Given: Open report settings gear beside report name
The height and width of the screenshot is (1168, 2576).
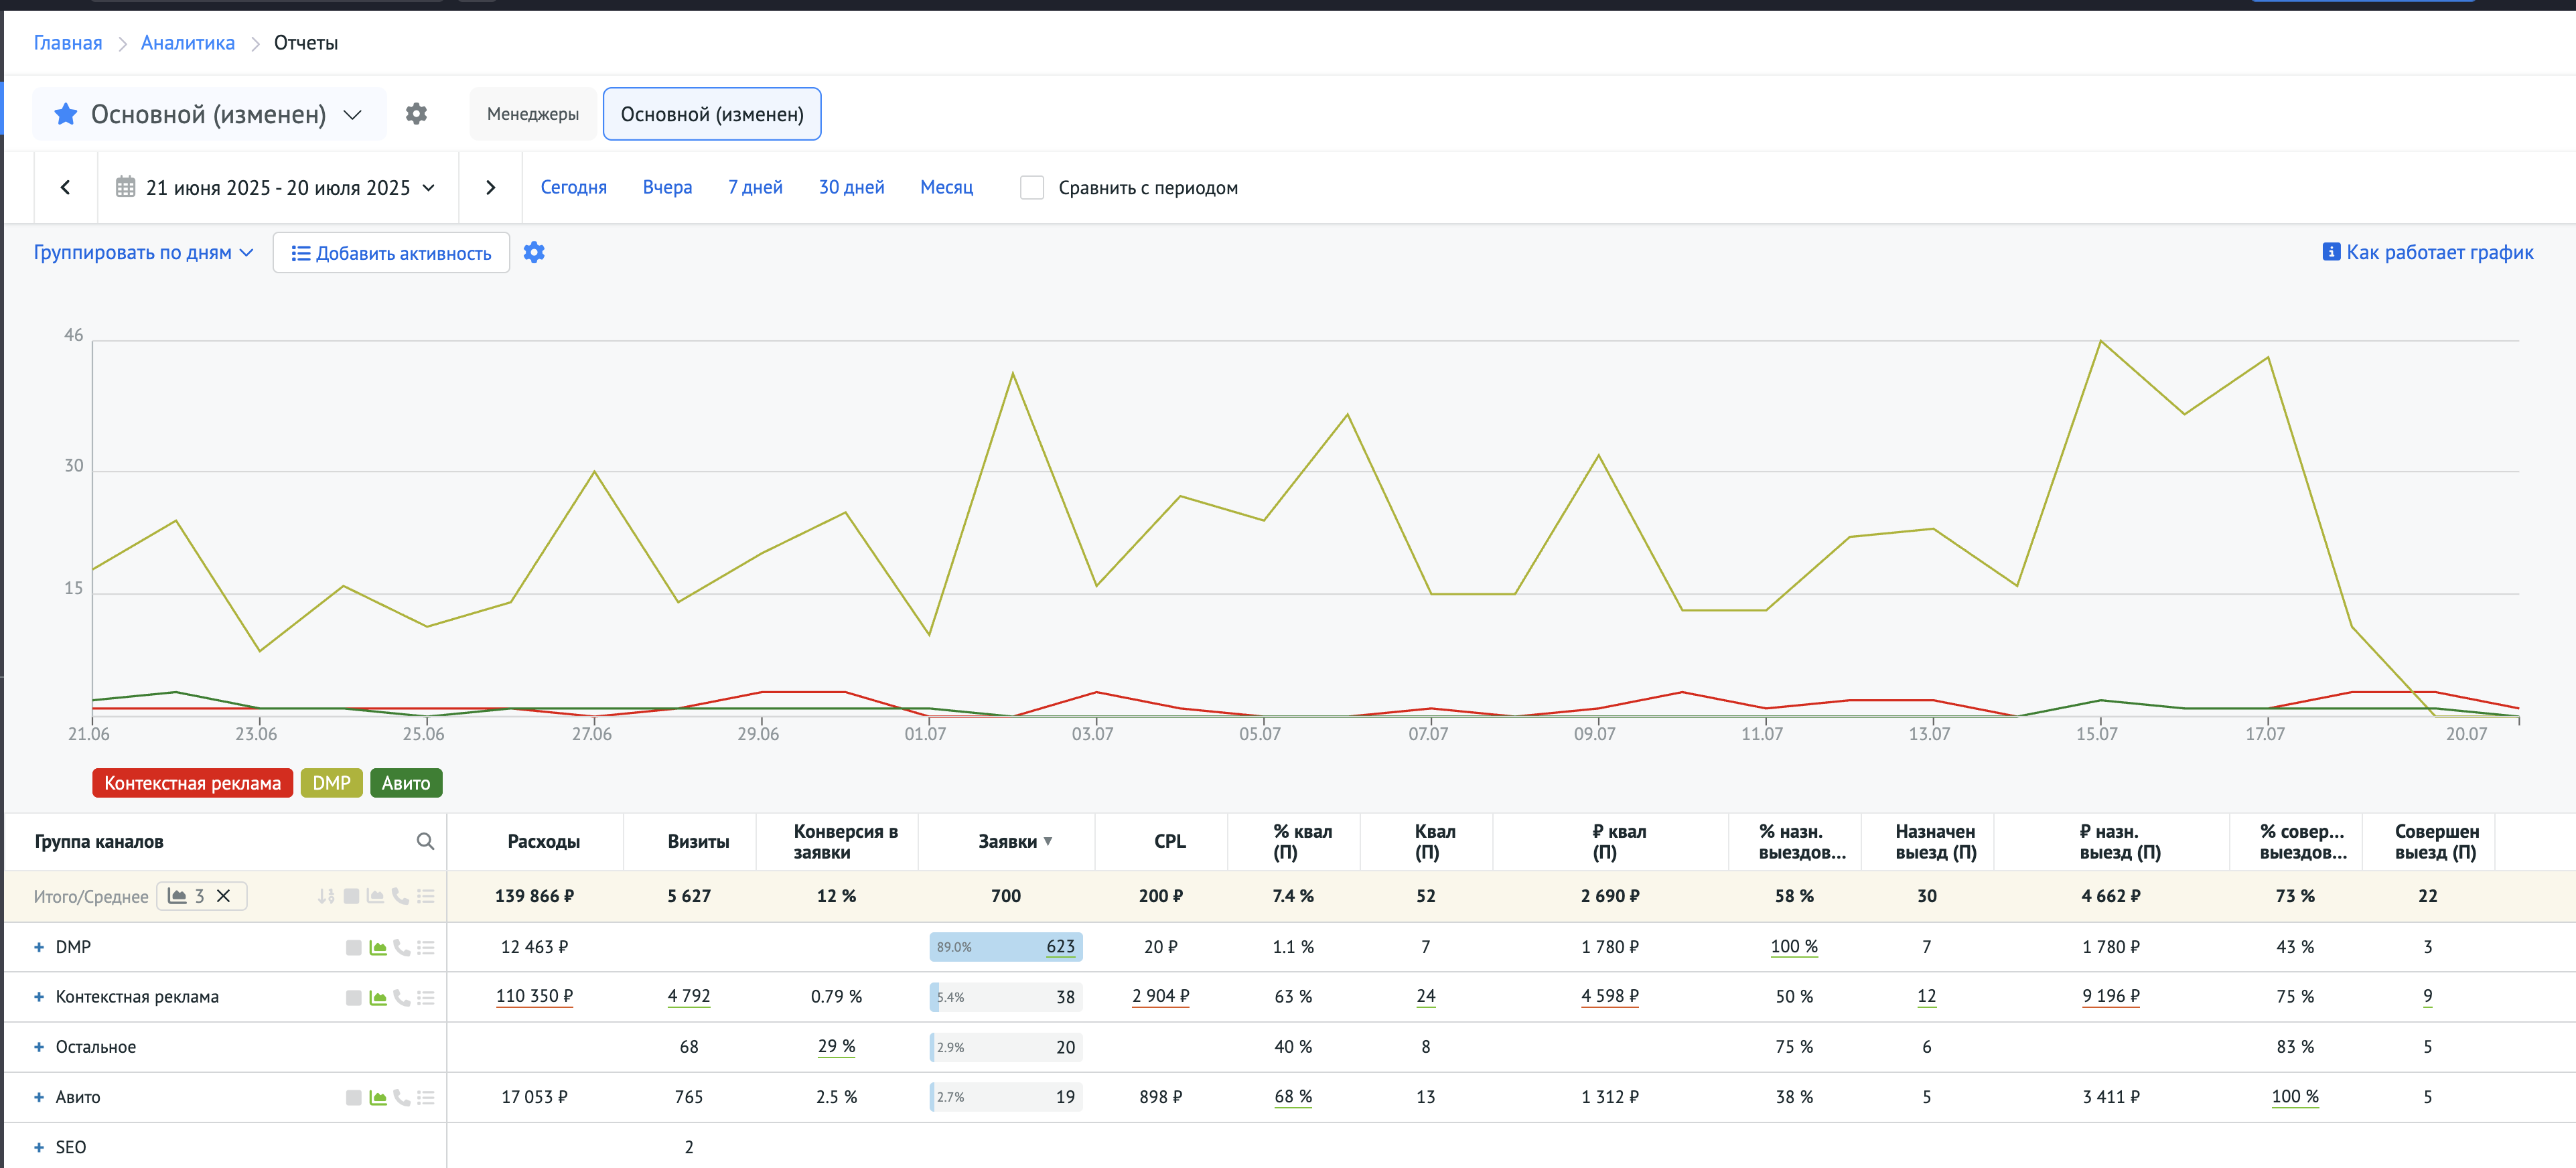Looking at the screenshot, I should point(416,114).
